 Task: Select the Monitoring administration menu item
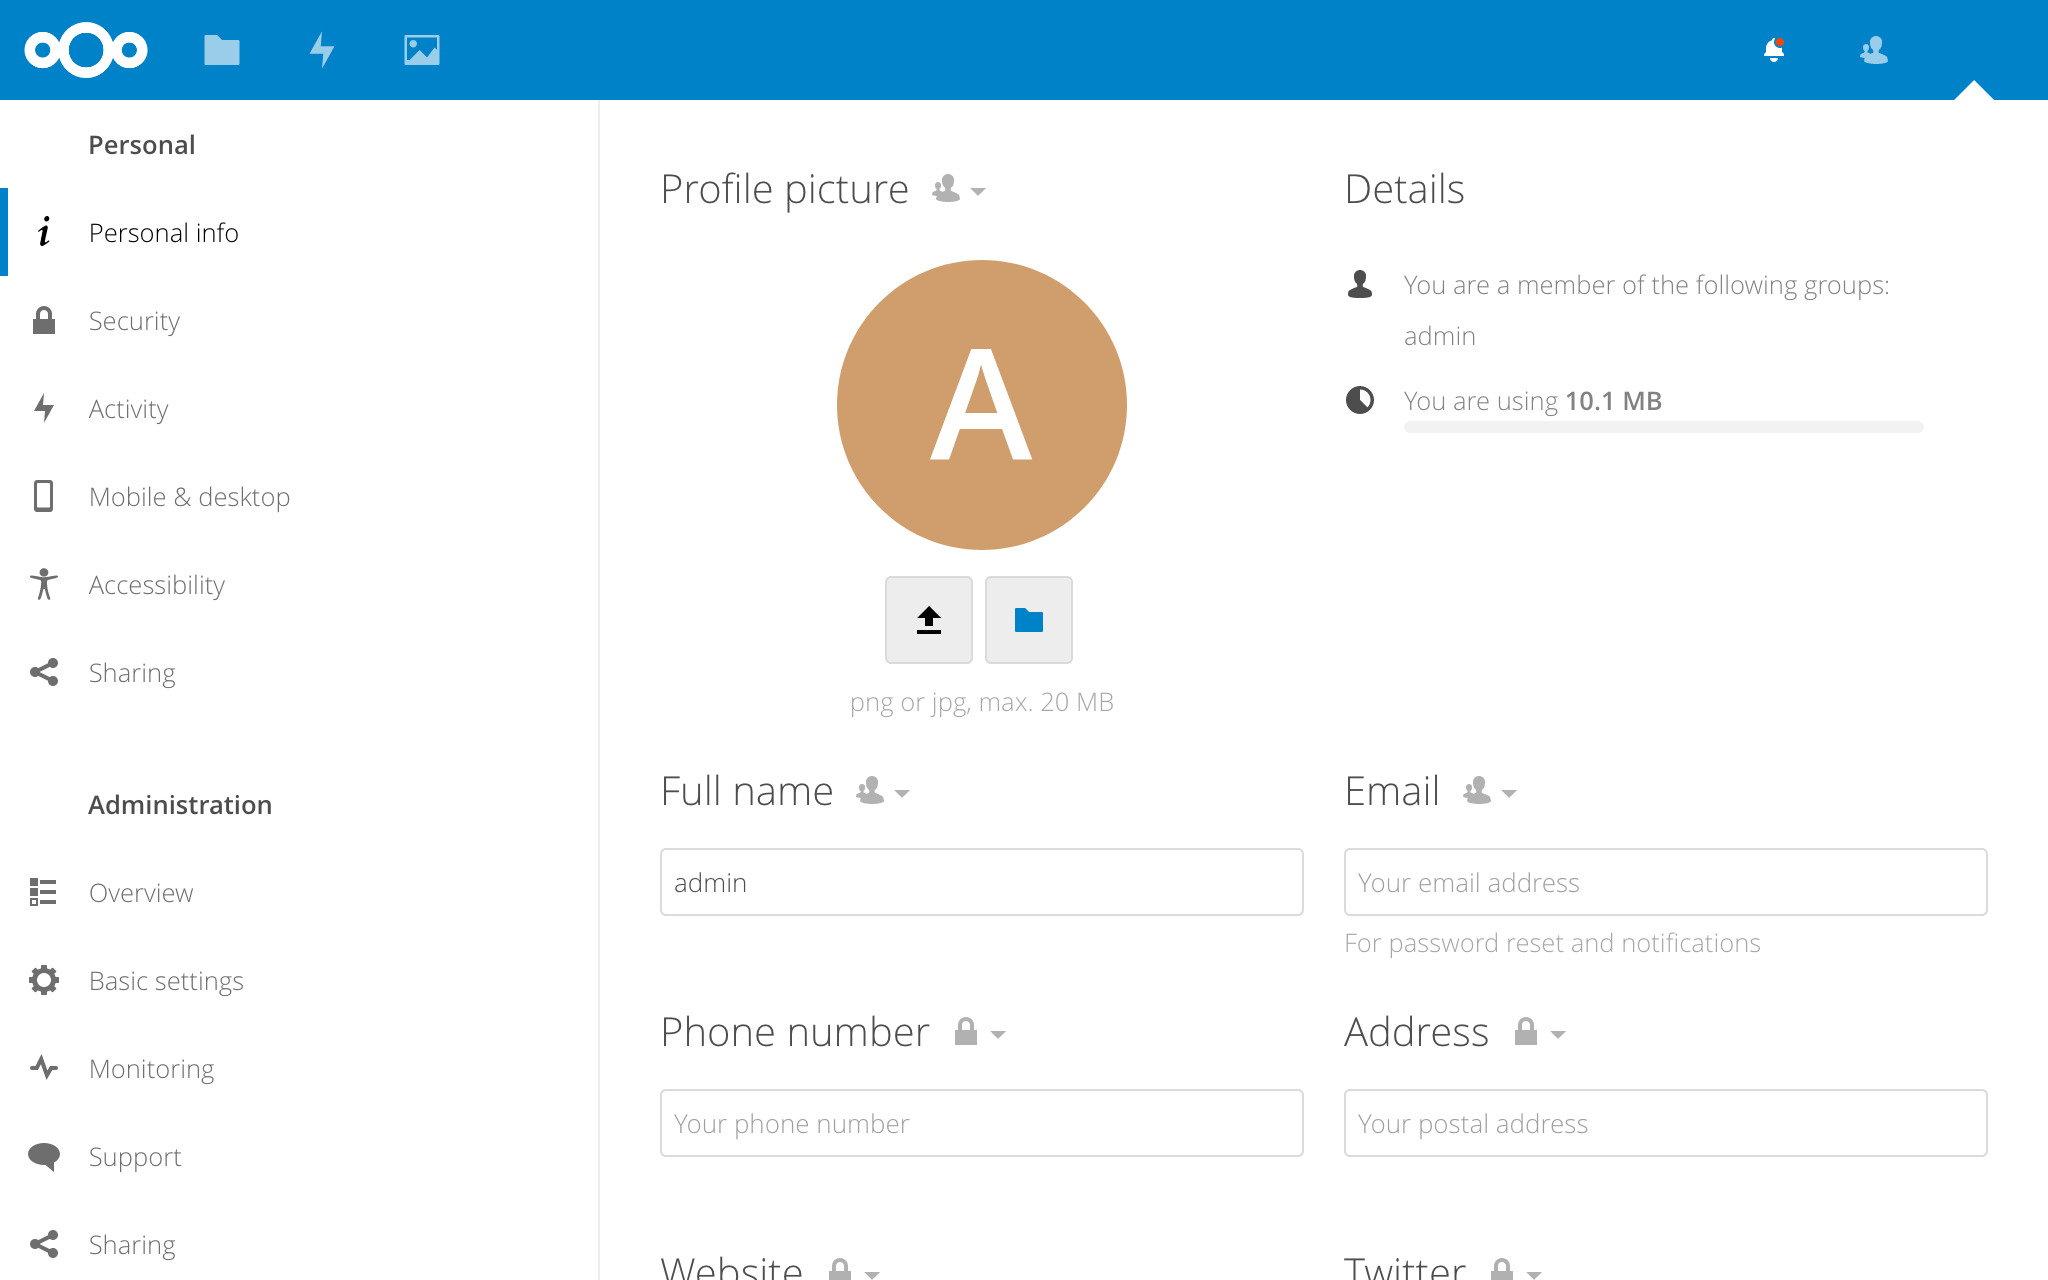[x=152, y=1068]
